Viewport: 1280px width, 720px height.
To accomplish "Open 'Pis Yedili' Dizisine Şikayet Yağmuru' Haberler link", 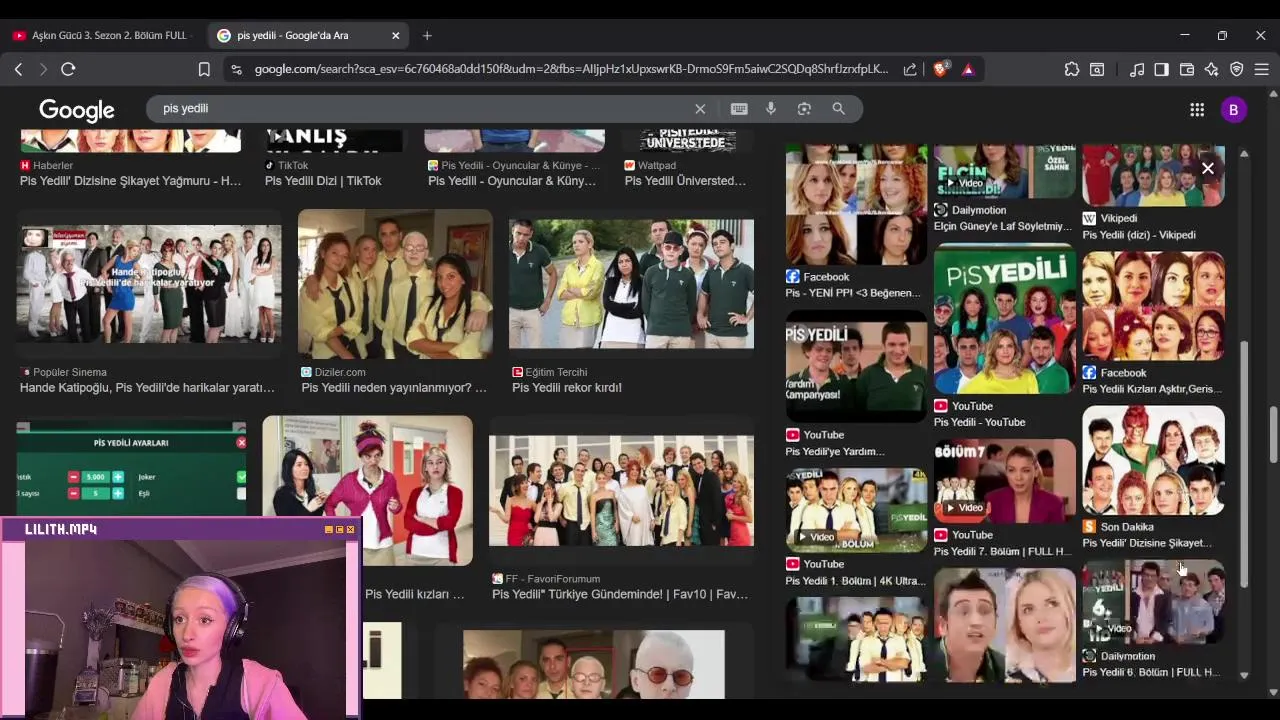I will [130, 181].
